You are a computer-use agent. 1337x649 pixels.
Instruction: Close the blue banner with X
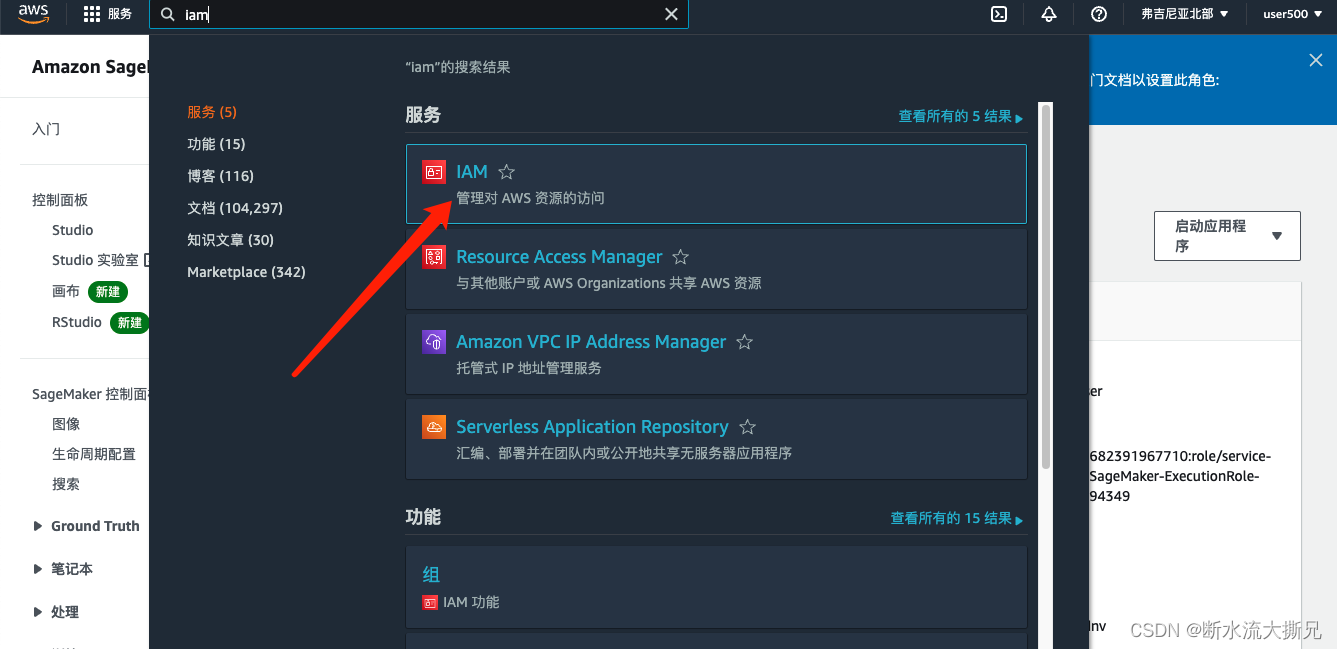pos(1316,60)
